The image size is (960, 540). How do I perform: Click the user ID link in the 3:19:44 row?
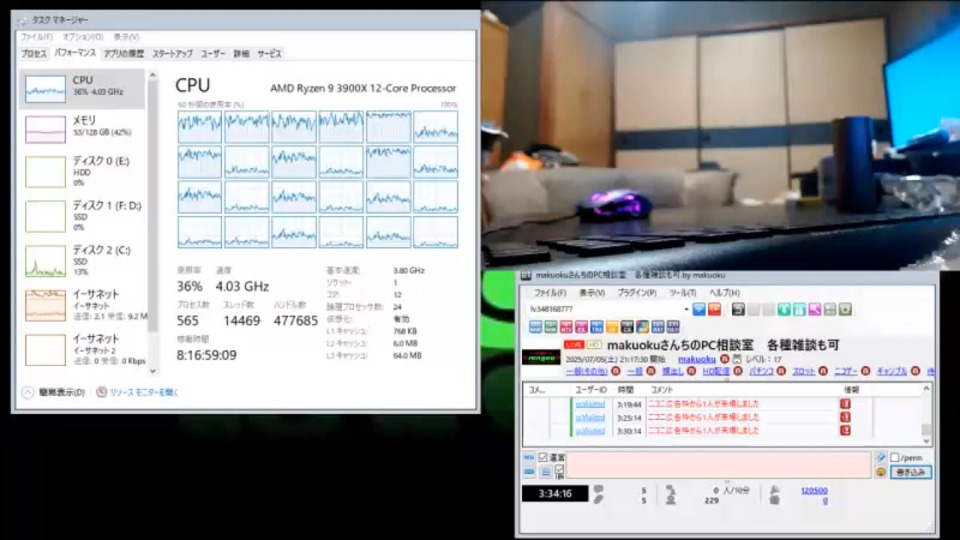[x=590, y=404]
